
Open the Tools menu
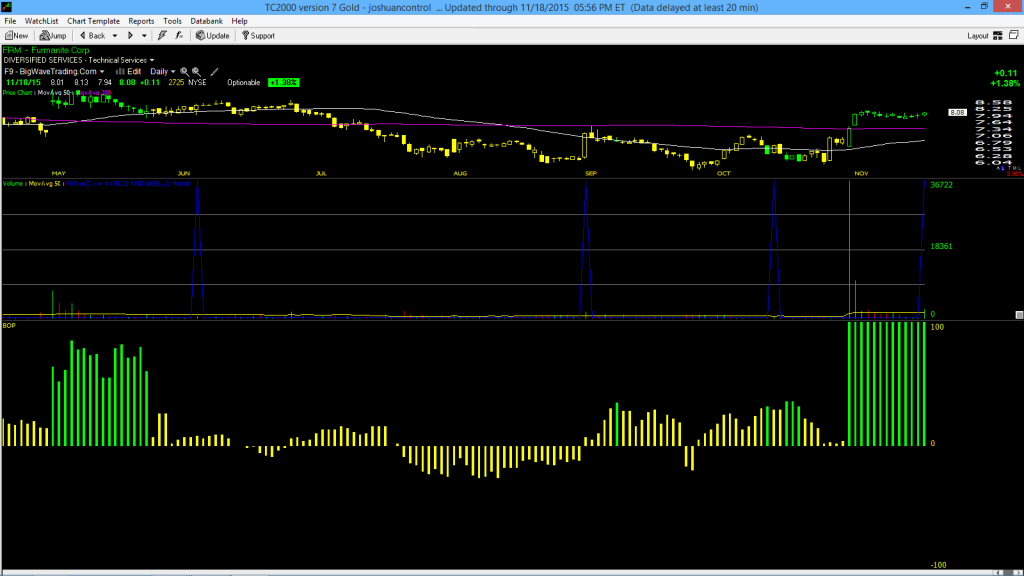coord(172,21)
